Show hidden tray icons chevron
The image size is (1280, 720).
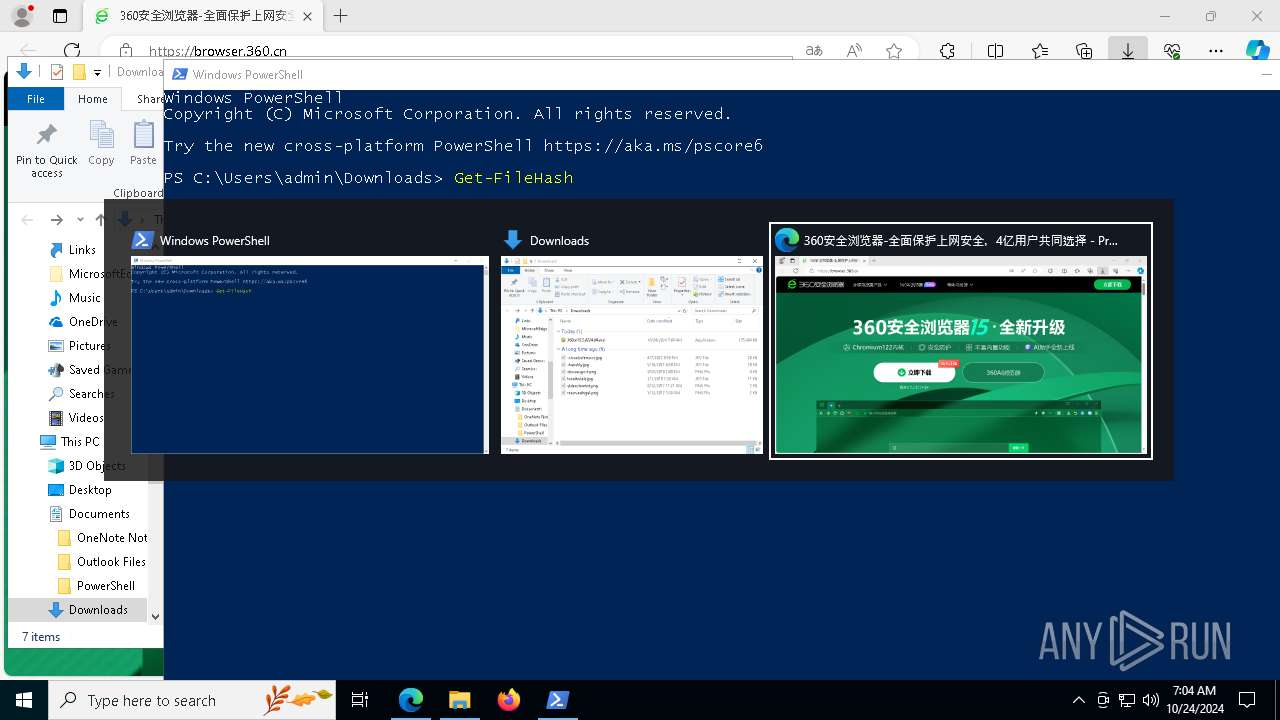pos(1078,700)
